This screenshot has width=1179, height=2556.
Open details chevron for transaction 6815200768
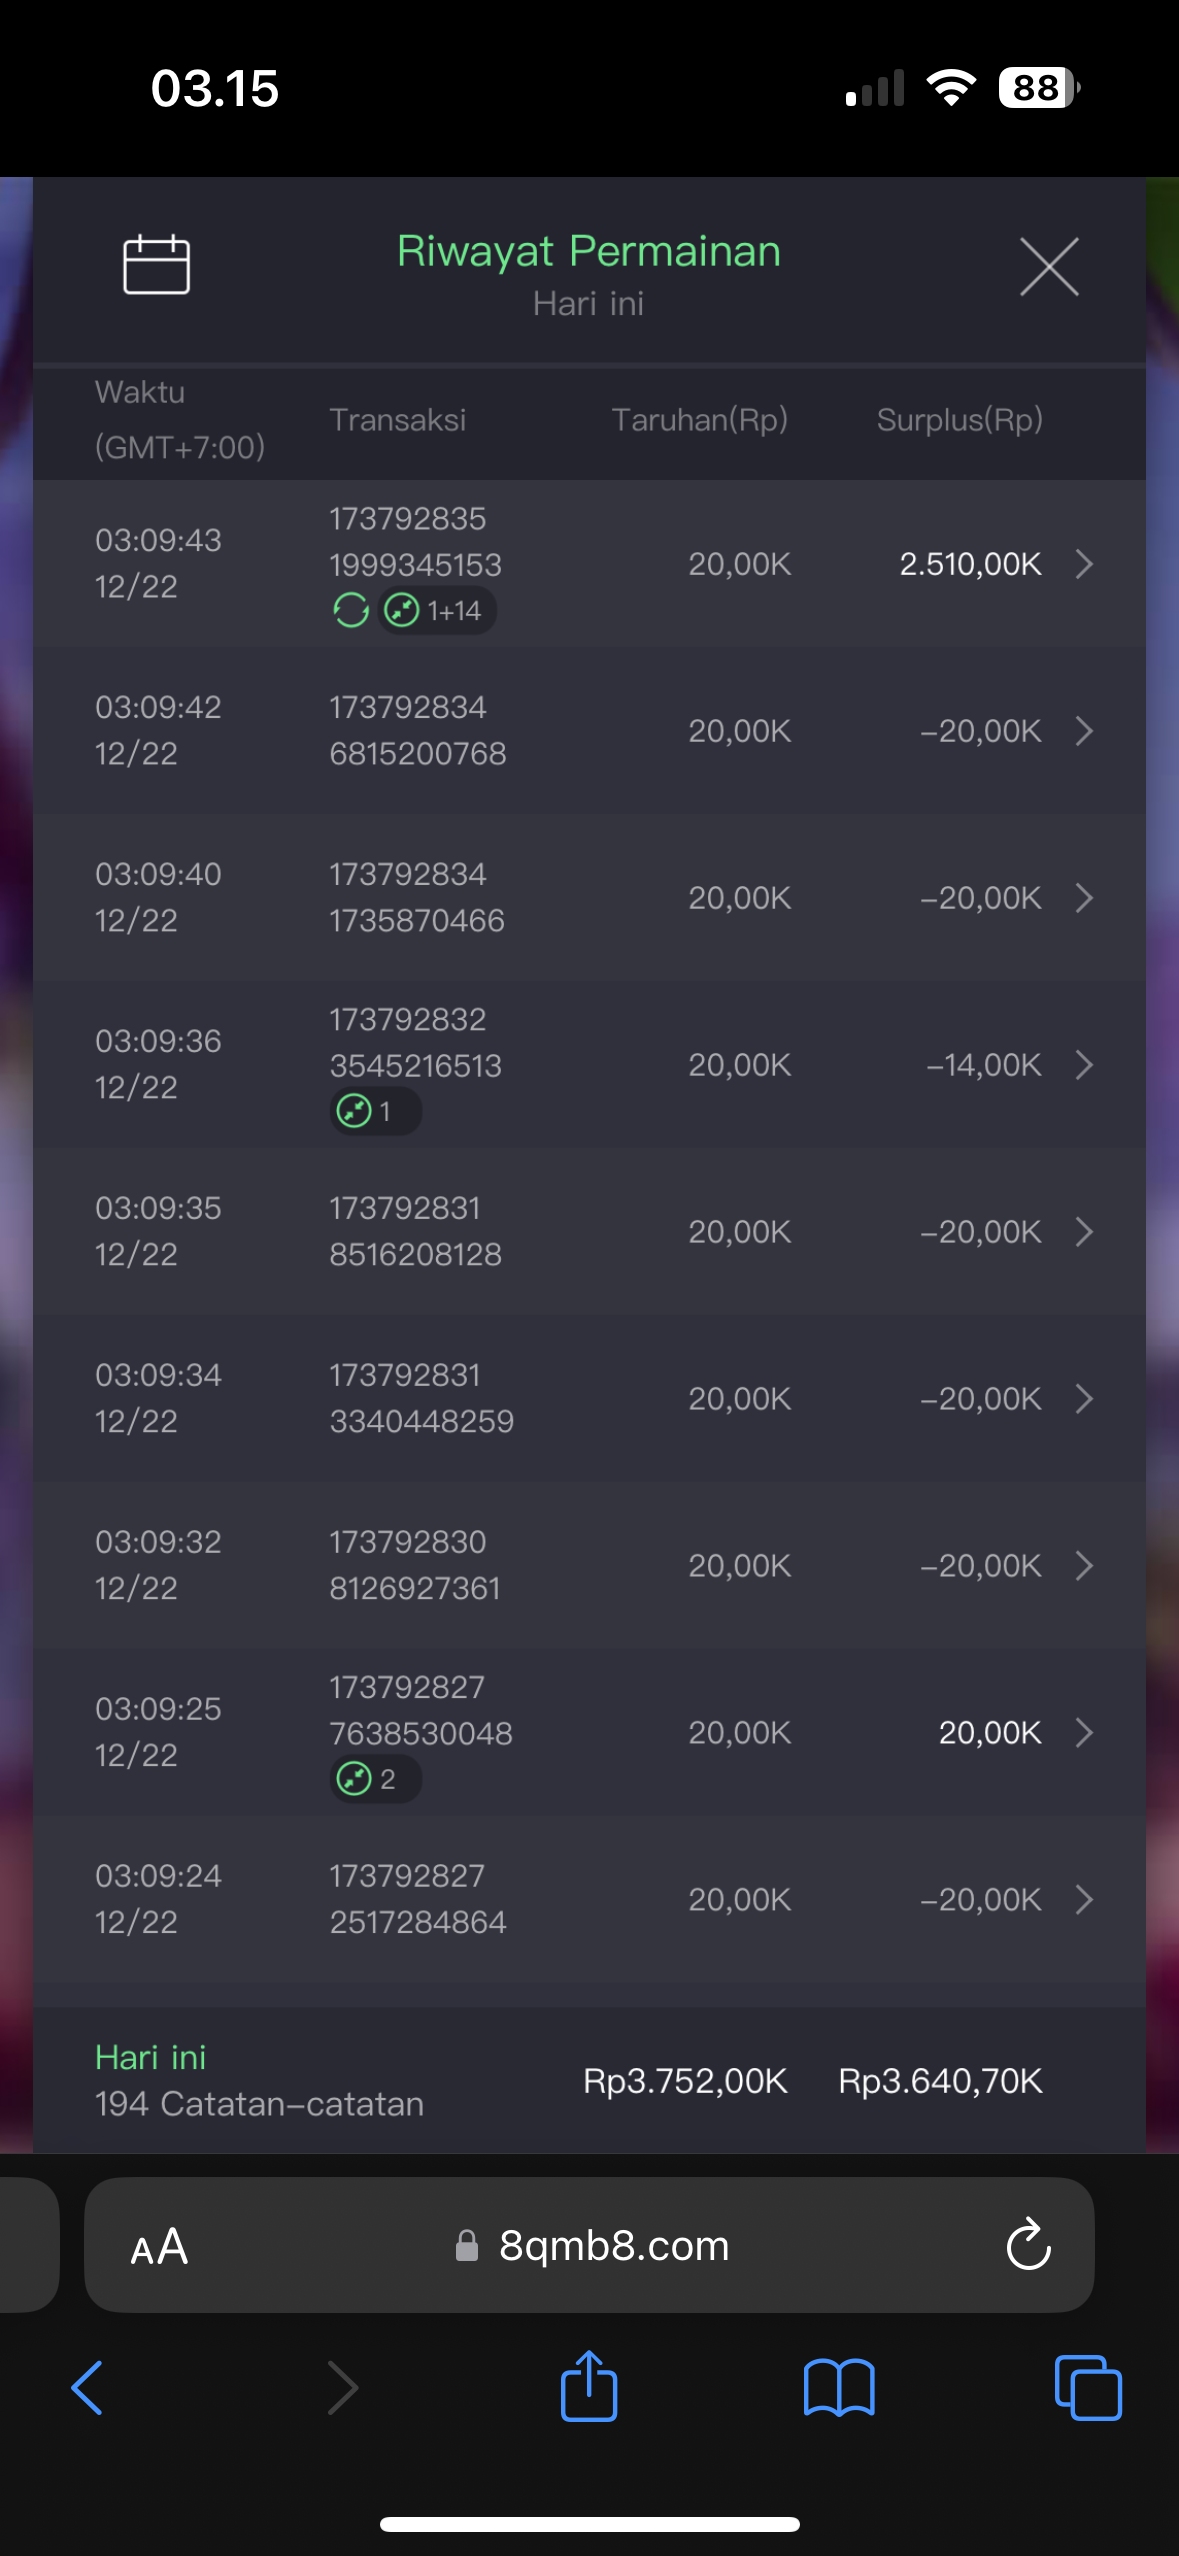(x=1084, y=731)
